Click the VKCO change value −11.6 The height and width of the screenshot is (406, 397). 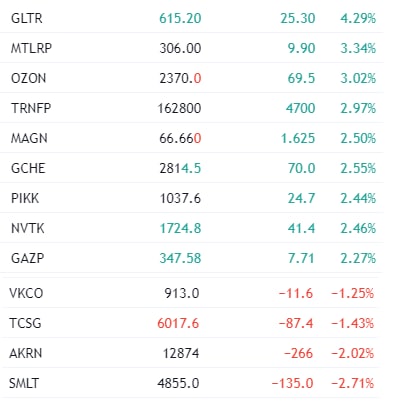(296, 293)
